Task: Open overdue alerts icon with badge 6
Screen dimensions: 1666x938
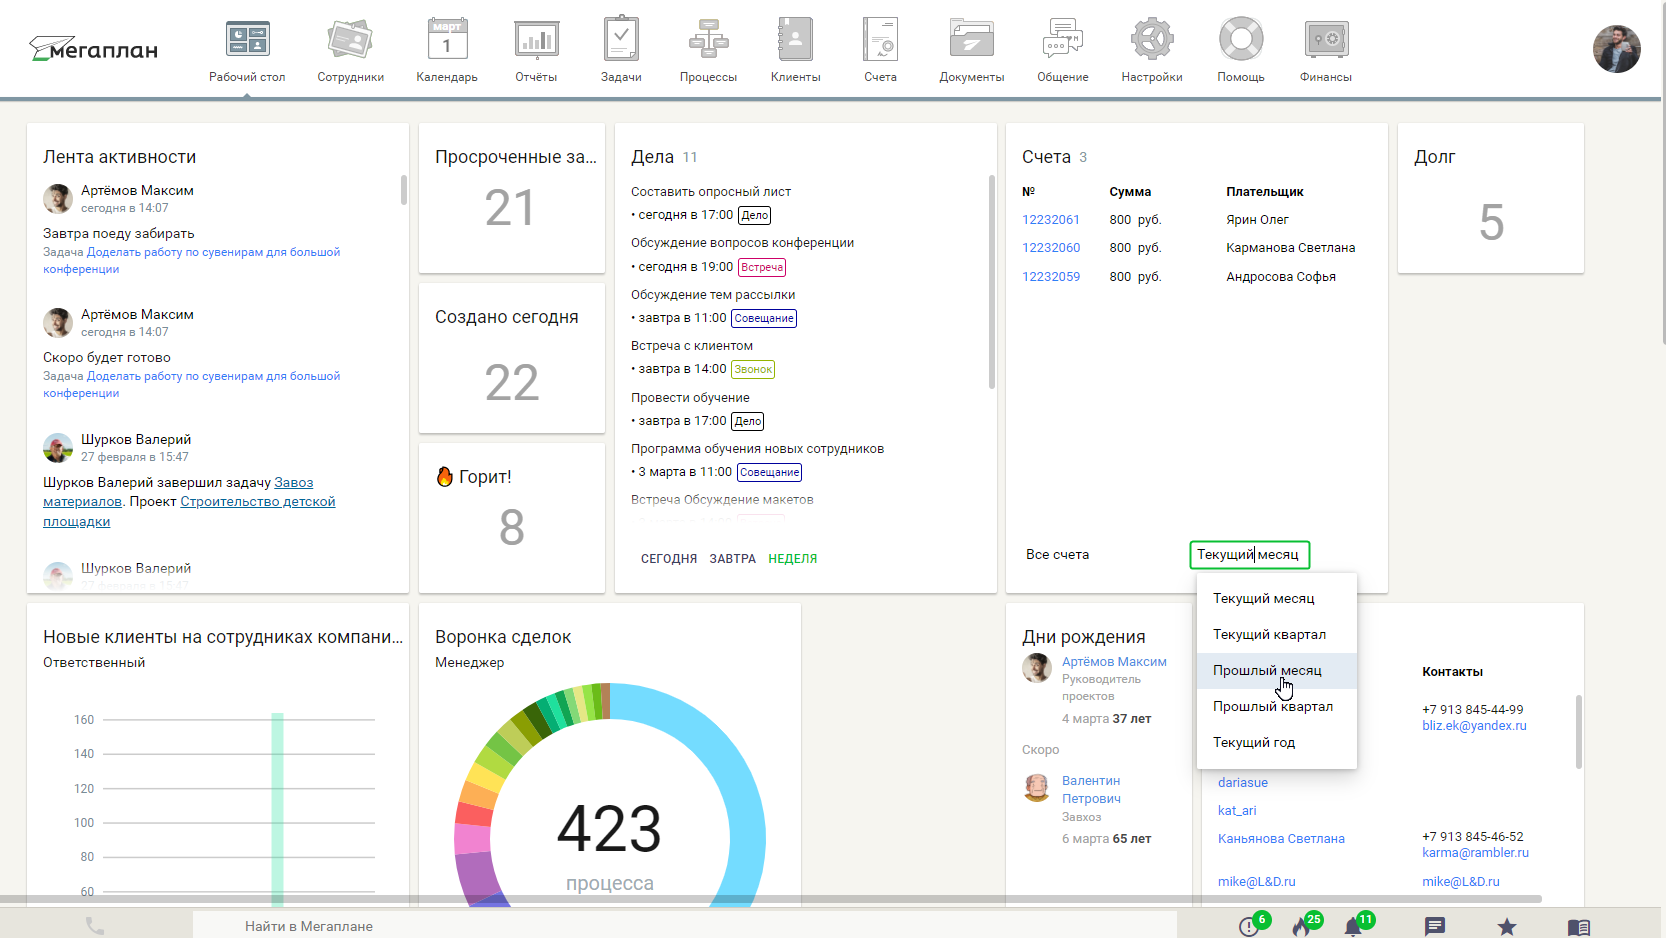Action: coord(1249,926)
